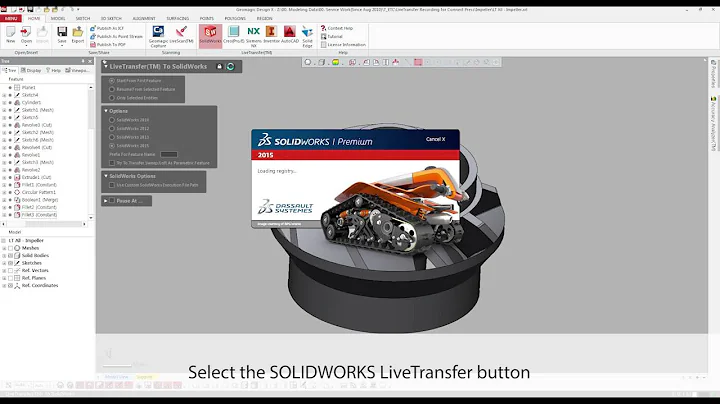This screenshot has height=404, width=720.
Task: Select Start From First Feature radio
Action: [x=112, y=80]
